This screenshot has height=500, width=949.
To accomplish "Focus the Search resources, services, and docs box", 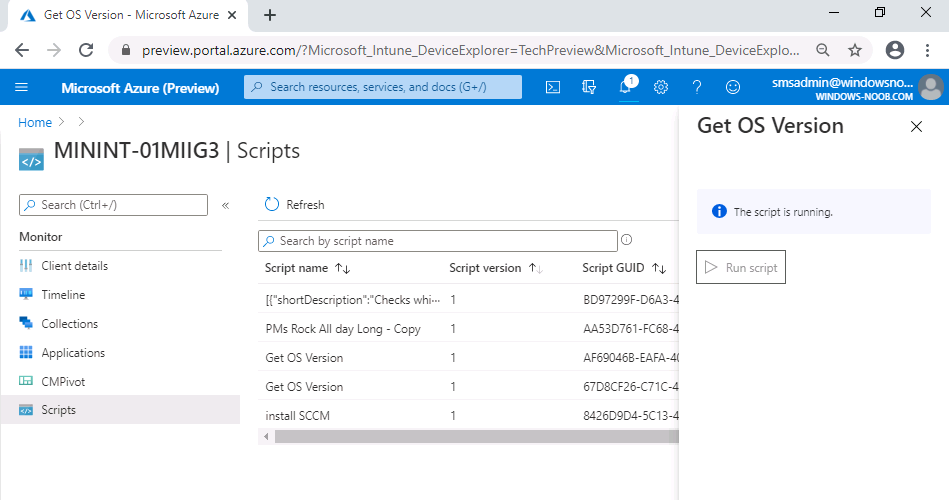I will [x=383, y=87].
